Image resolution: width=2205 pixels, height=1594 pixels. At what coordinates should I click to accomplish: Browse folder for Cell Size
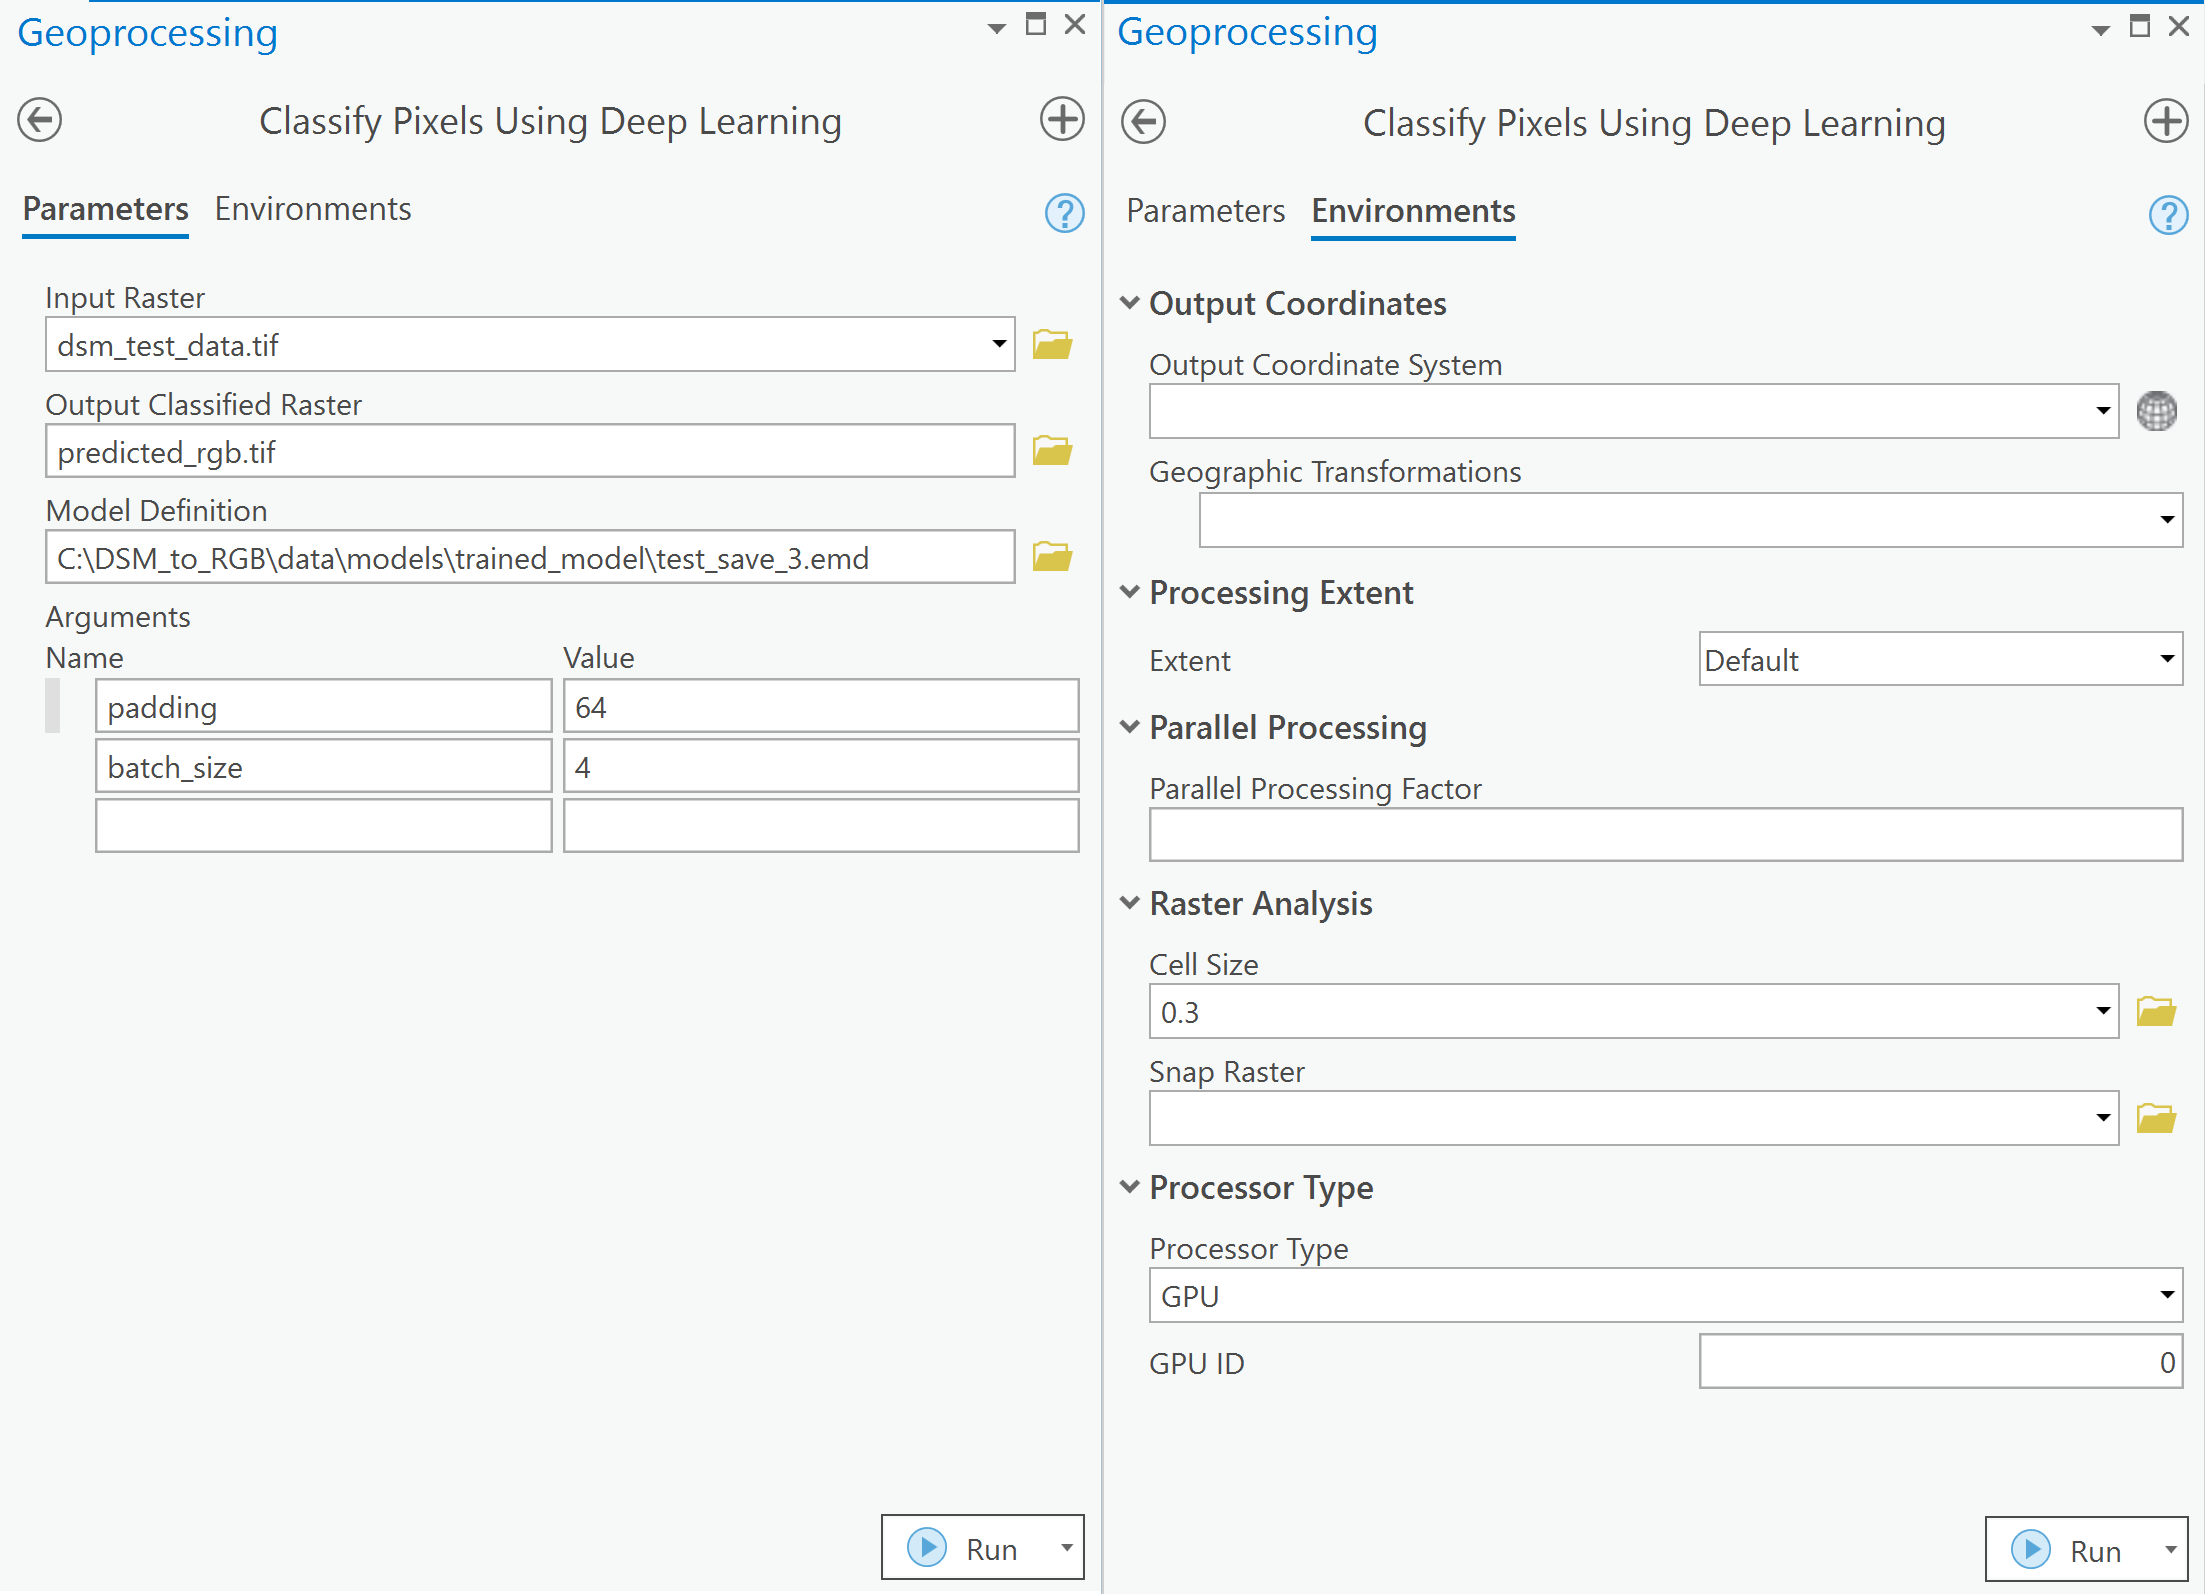2156,1012
